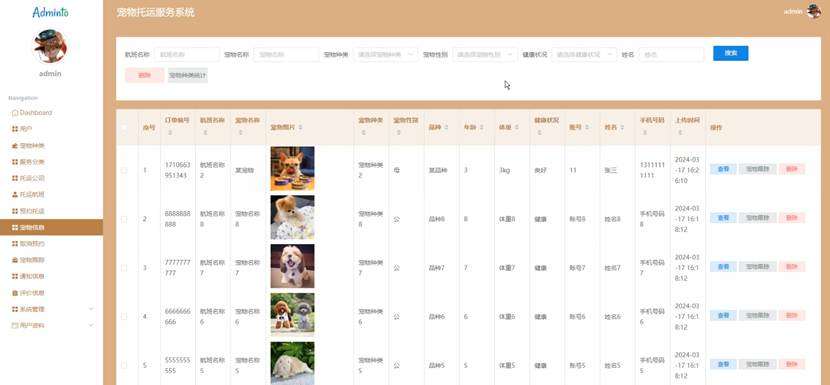Screen dimensions: 830x385
Task: Click 宠物跟踪 button in row 5
Action: [x=757, y=364]
